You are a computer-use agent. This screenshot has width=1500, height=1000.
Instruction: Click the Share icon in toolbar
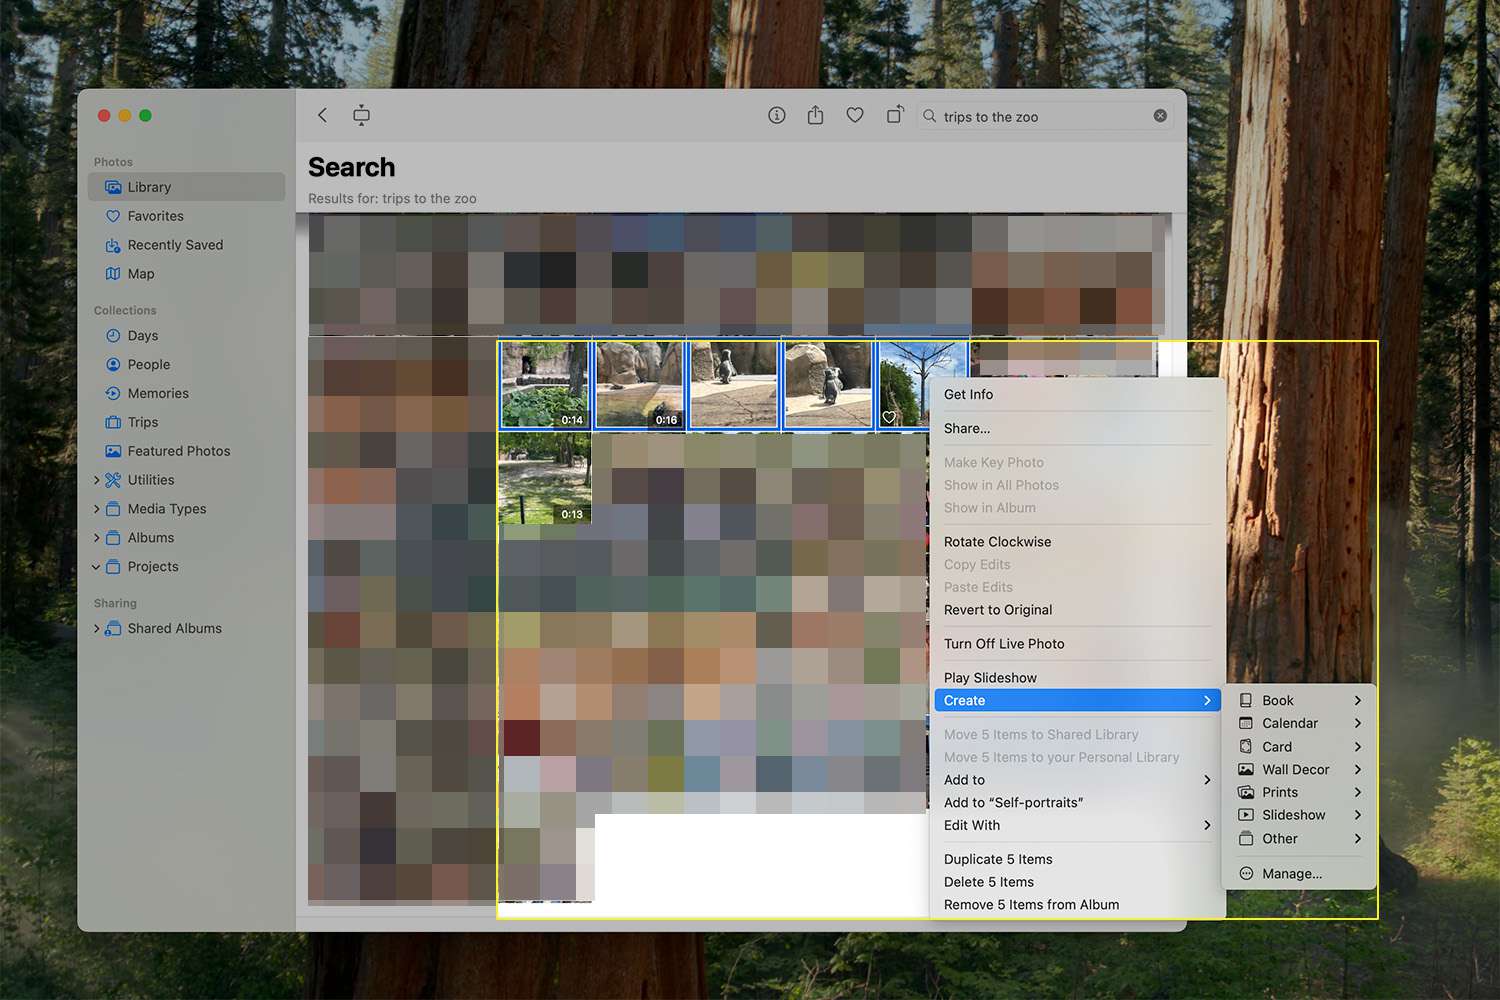(x=815, y=116)
